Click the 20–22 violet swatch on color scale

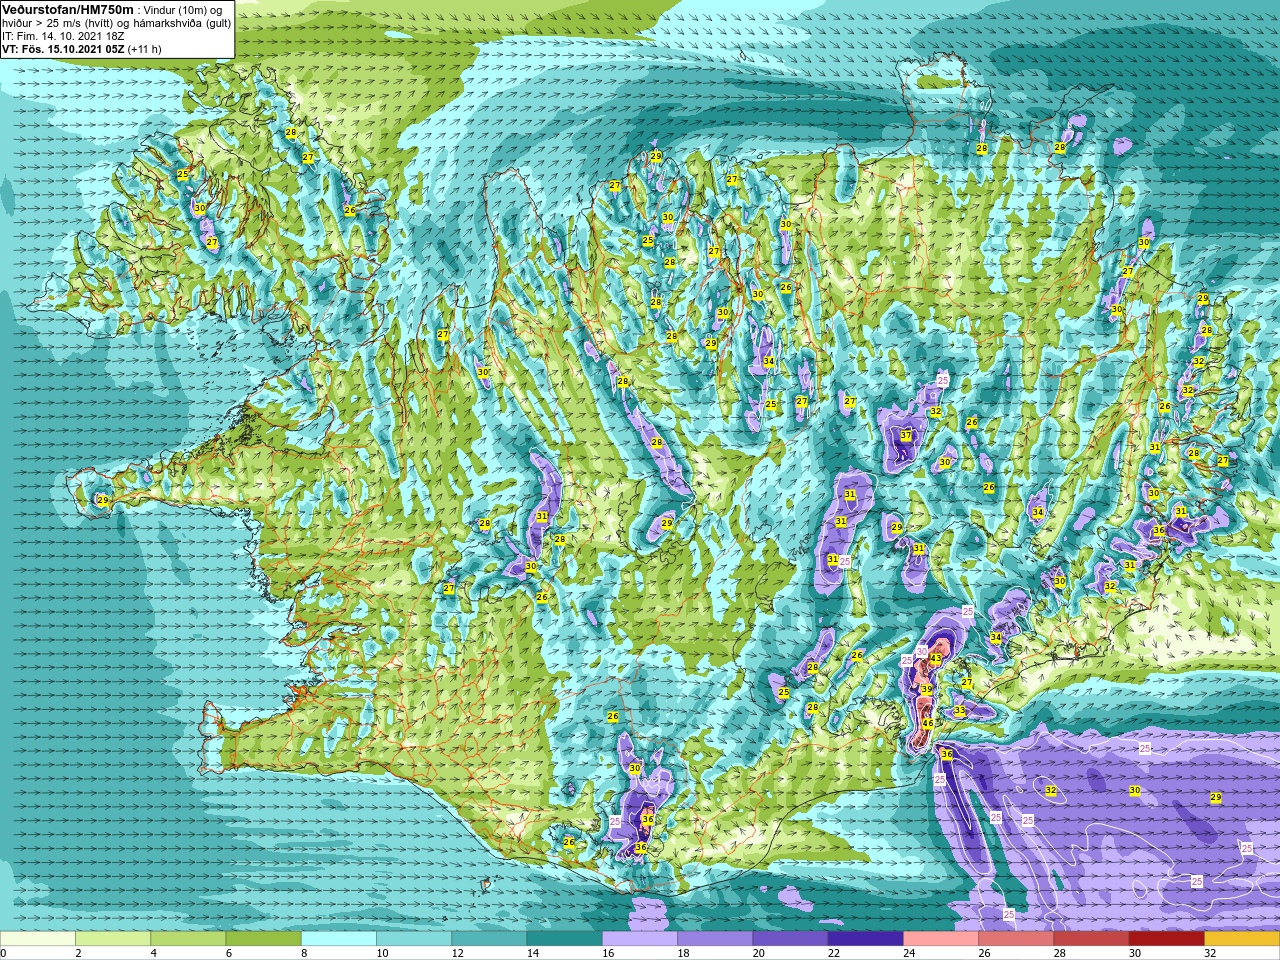[x=790, y=939]
